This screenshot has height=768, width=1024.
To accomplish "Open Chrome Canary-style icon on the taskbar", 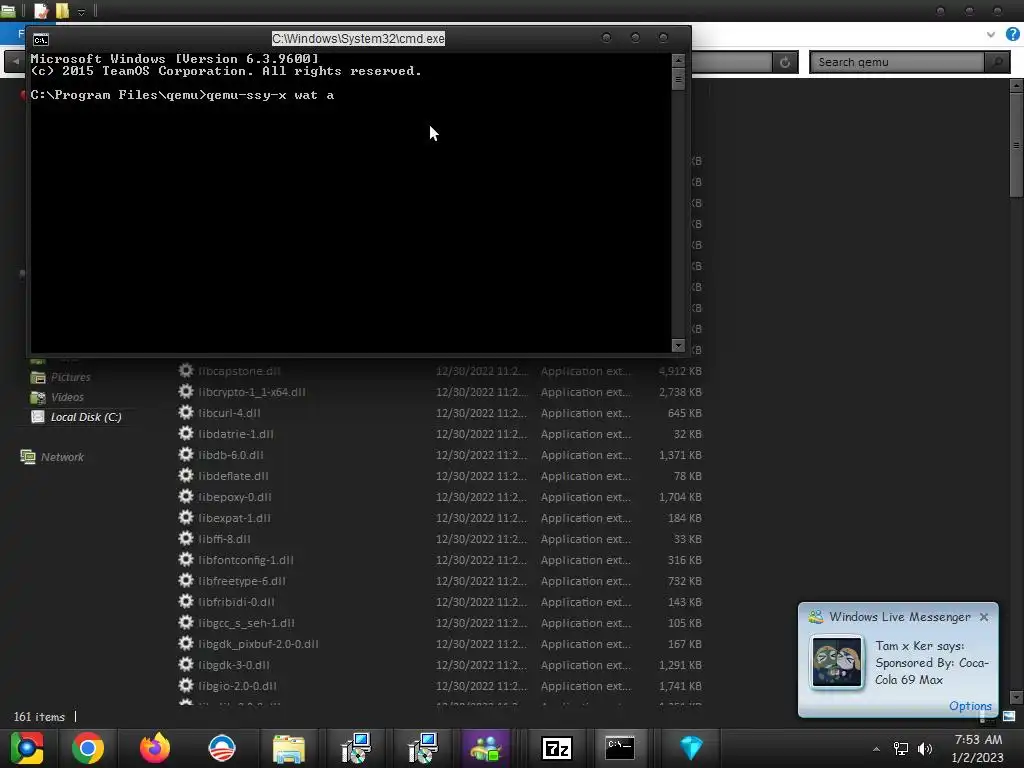I will point(27,748).
